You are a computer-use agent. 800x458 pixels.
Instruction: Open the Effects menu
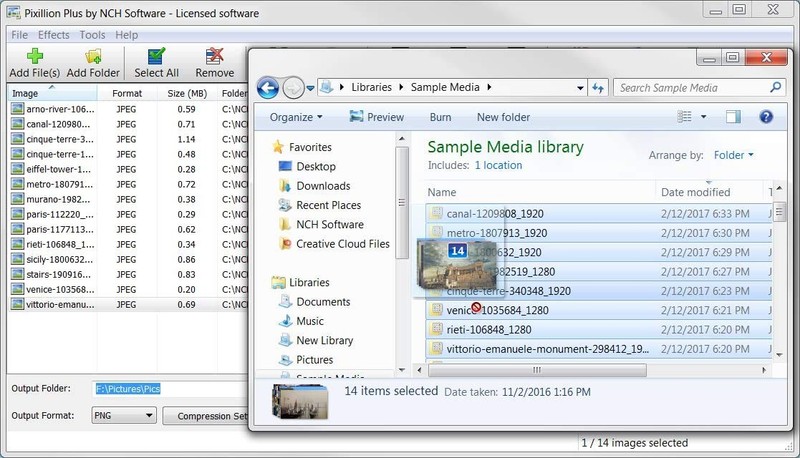click(x=54, y=35)
